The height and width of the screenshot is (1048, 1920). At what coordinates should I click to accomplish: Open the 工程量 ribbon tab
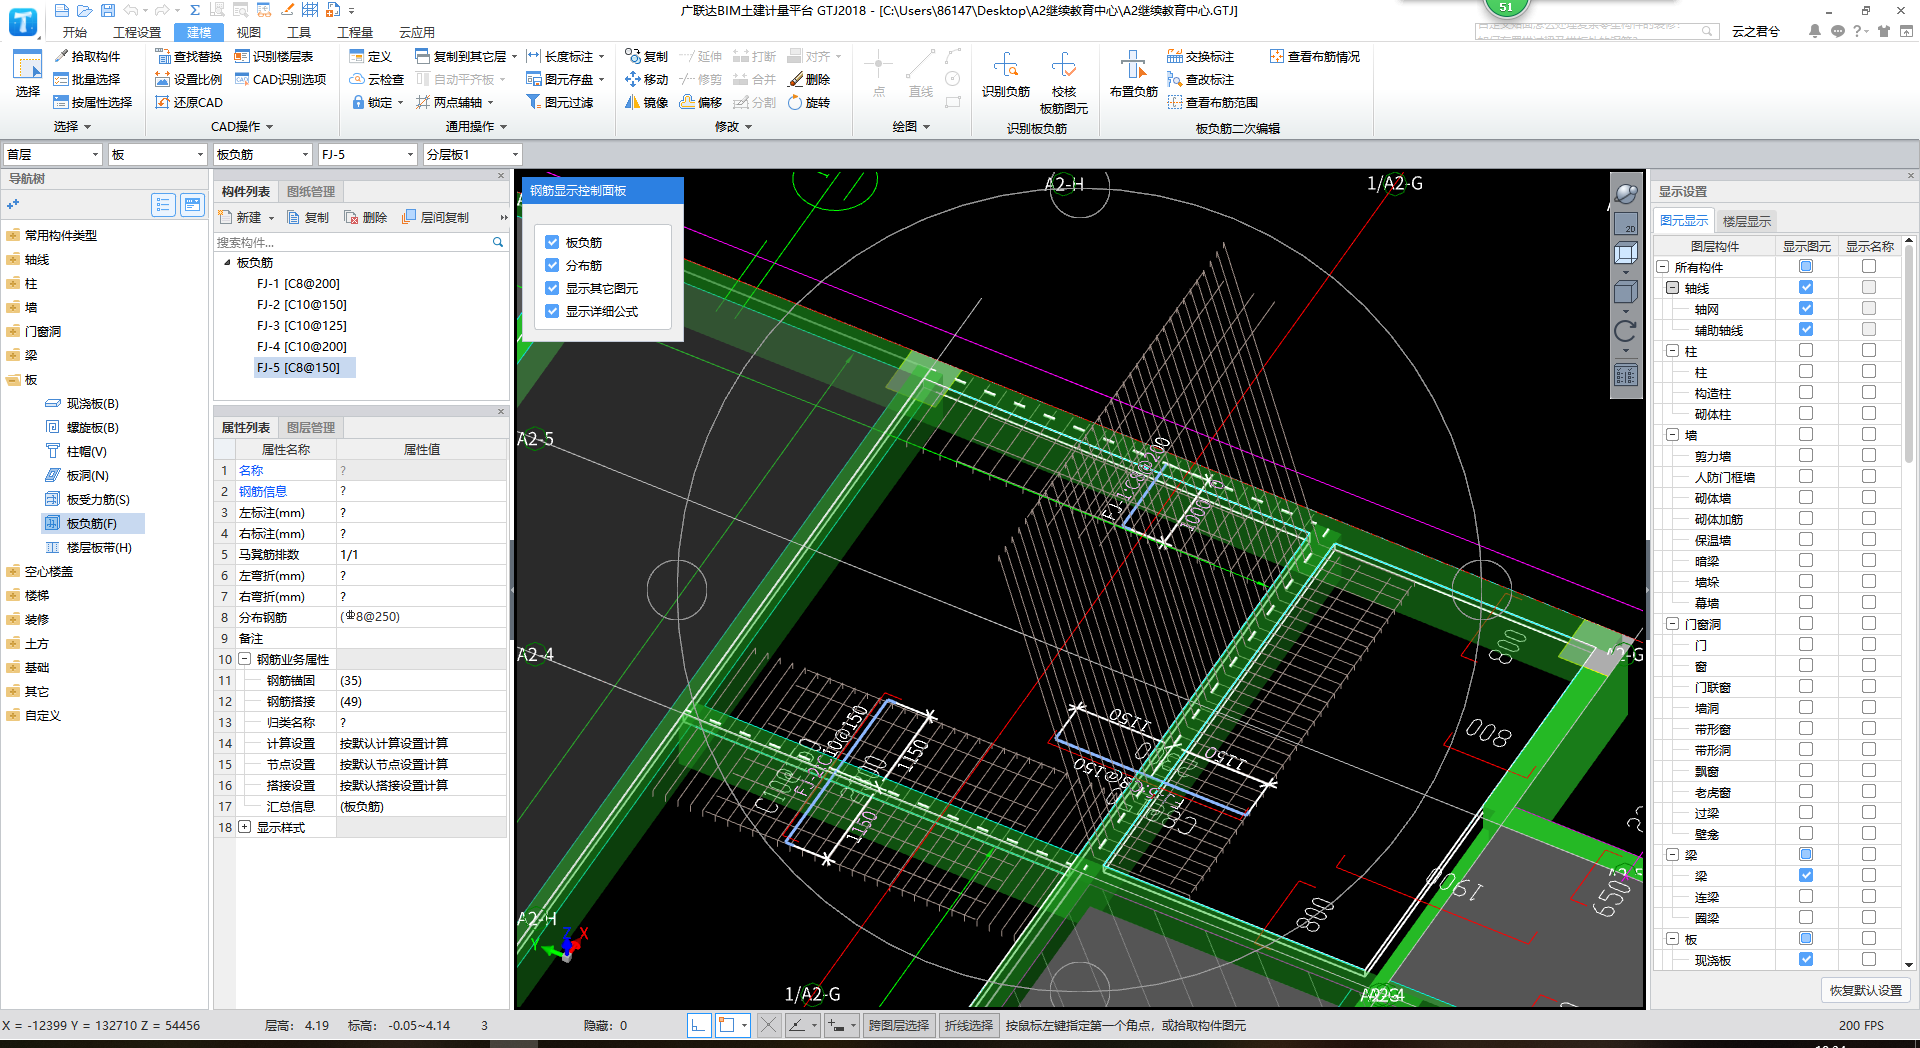pyautogui.click(x=355, y=32)
